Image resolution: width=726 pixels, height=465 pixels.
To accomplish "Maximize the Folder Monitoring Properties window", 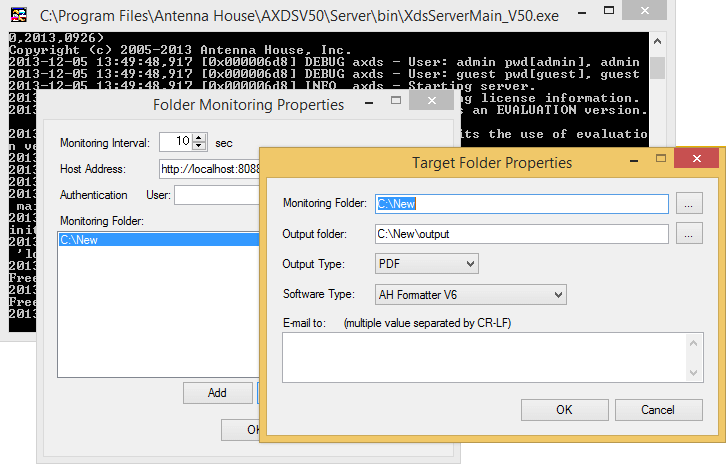I will (x=395, y=101).
